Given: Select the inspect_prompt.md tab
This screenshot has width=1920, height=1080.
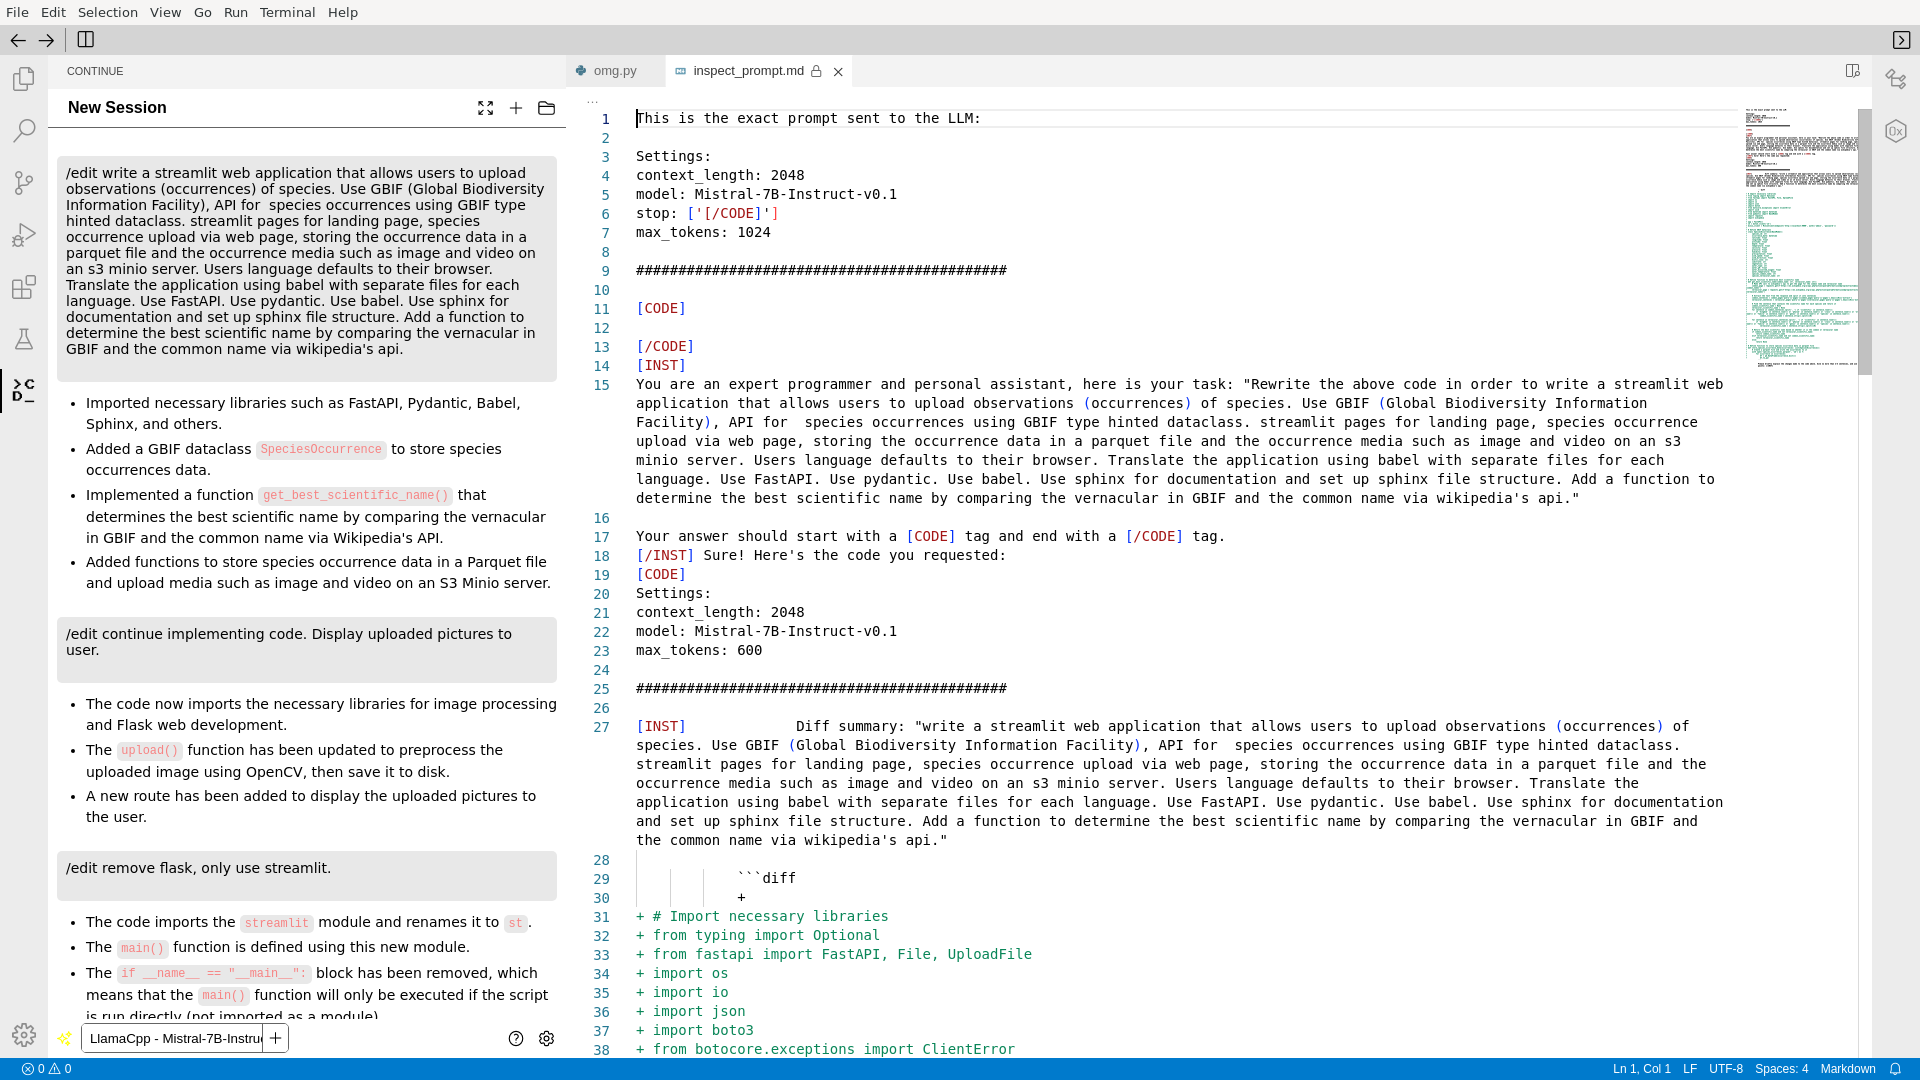Looking at the screenshot, I should [x=748, y=71].
